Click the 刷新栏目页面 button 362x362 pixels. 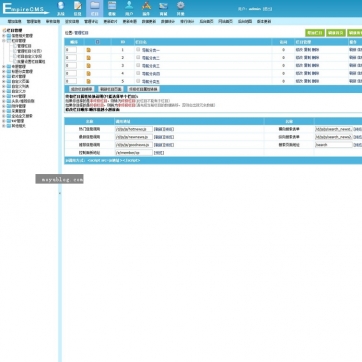(111, 89)
